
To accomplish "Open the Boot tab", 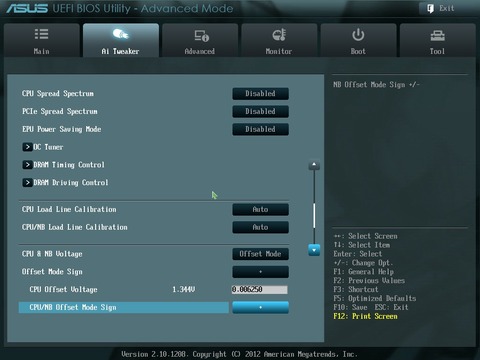I will coord(358,40).
